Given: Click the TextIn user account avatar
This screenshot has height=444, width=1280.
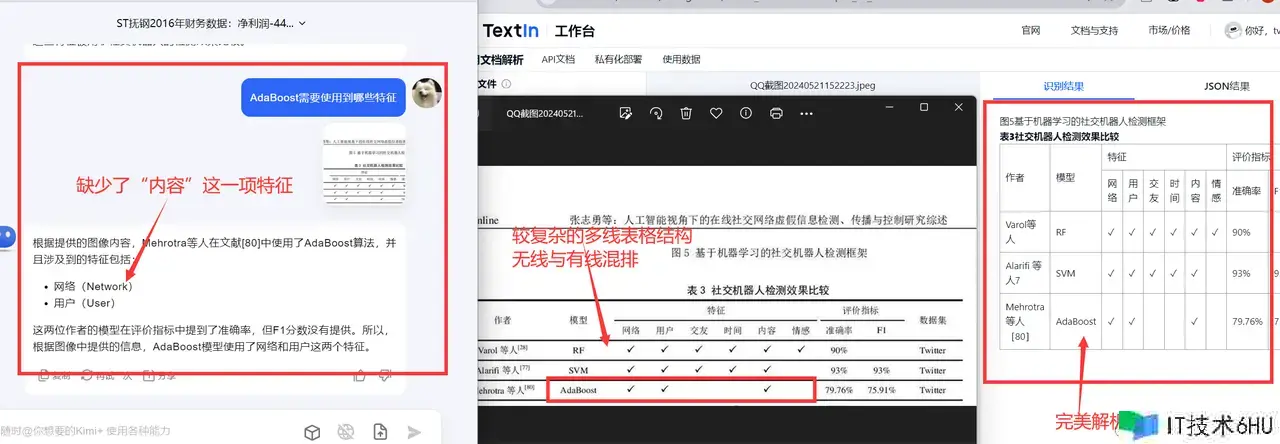Looking at the screenshot, I should pyautogui.click(x=1234, y=31).
